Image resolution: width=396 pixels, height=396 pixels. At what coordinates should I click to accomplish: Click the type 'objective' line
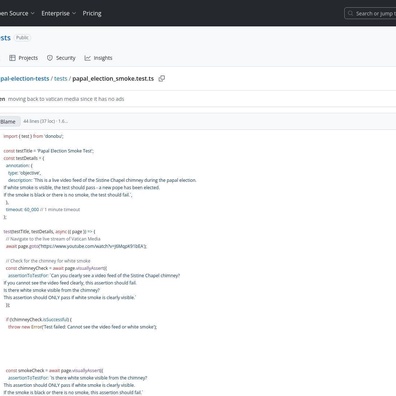coord(25,173)
